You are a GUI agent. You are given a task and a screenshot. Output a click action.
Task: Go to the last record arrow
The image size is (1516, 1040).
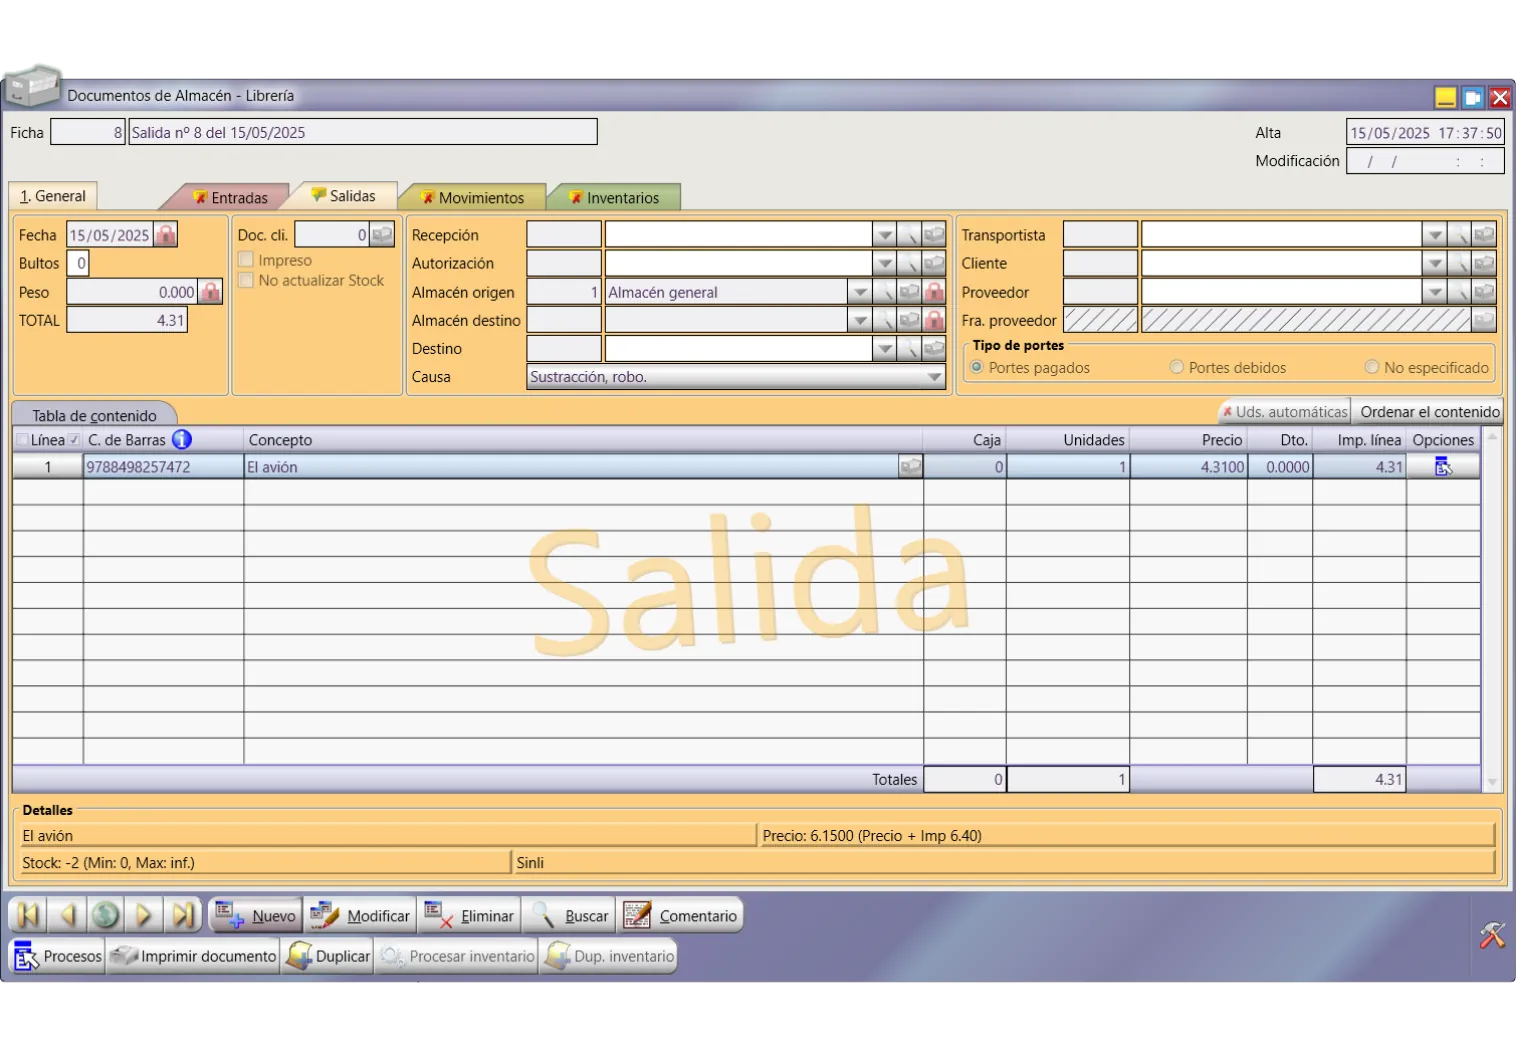click(183, 915)
